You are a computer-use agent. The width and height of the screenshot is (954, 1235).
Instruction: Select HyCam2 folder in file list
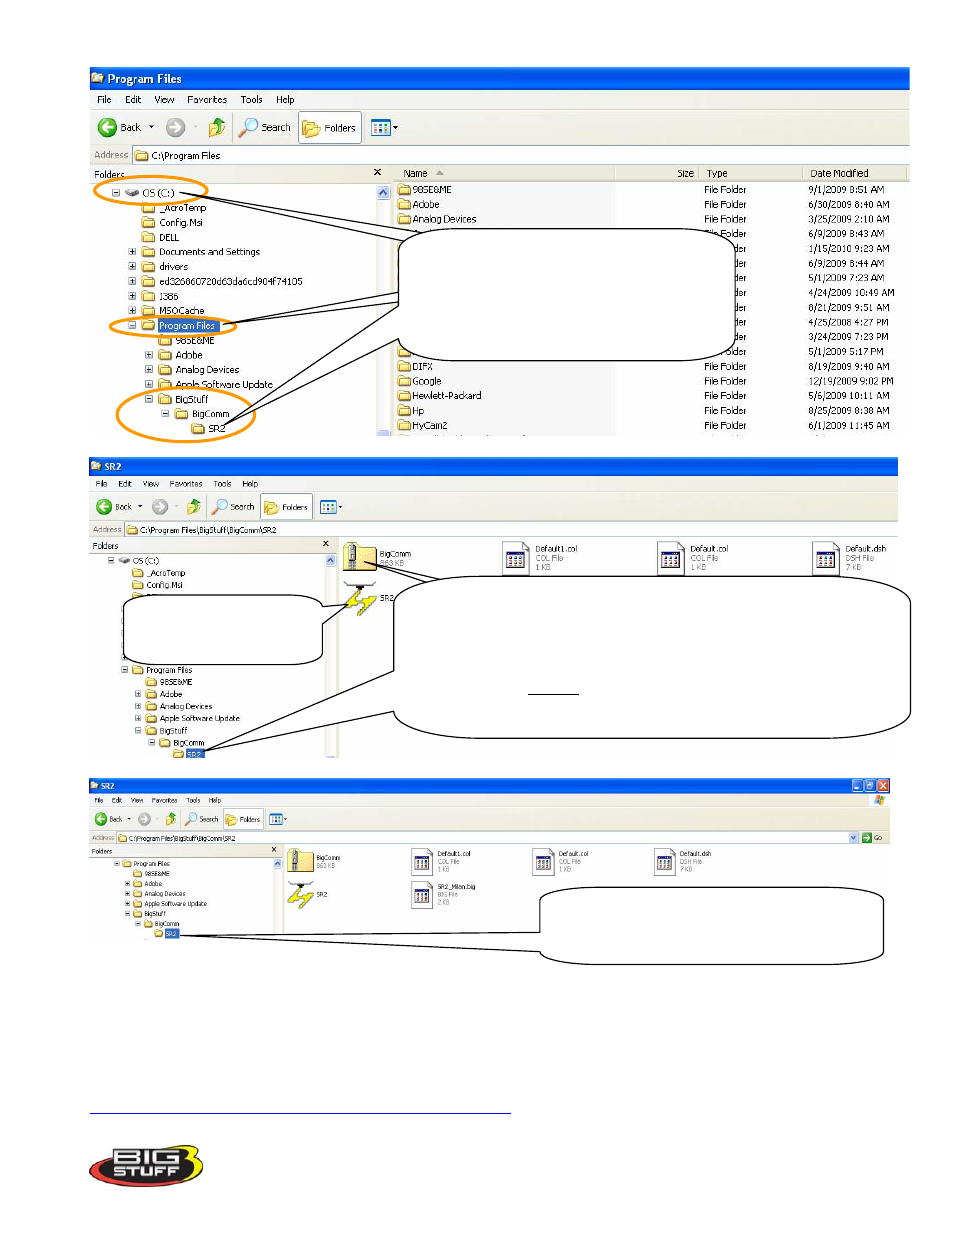pos(423,425)
